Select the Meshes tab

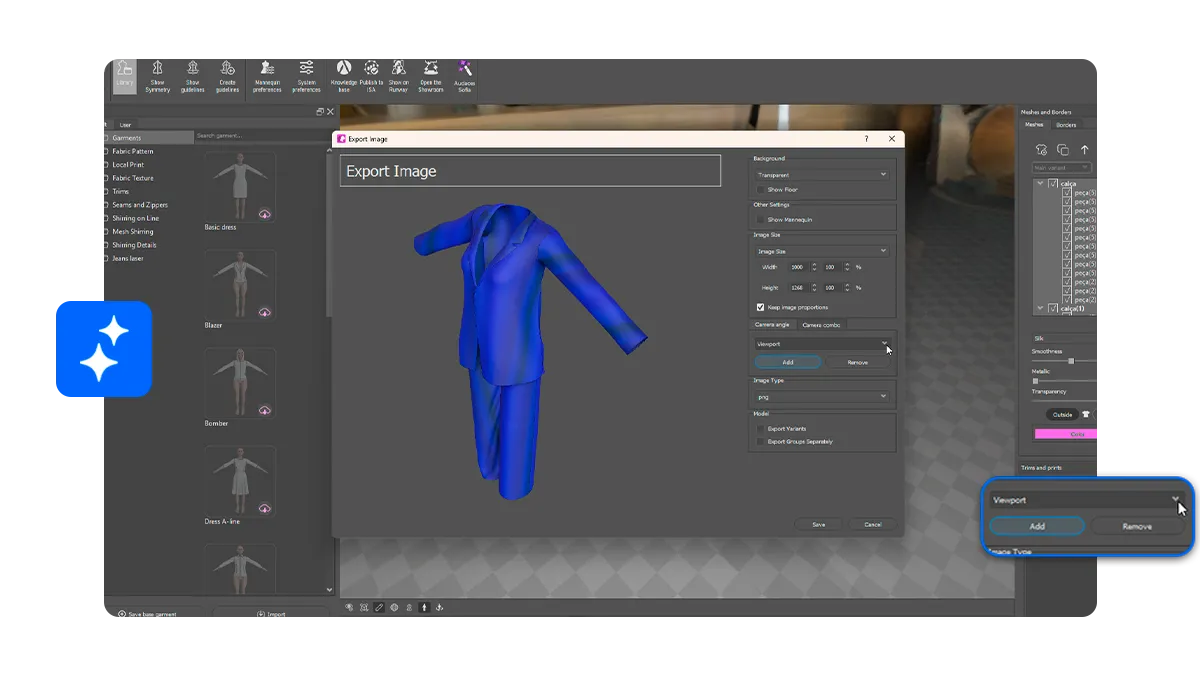tap(1034, 125)
